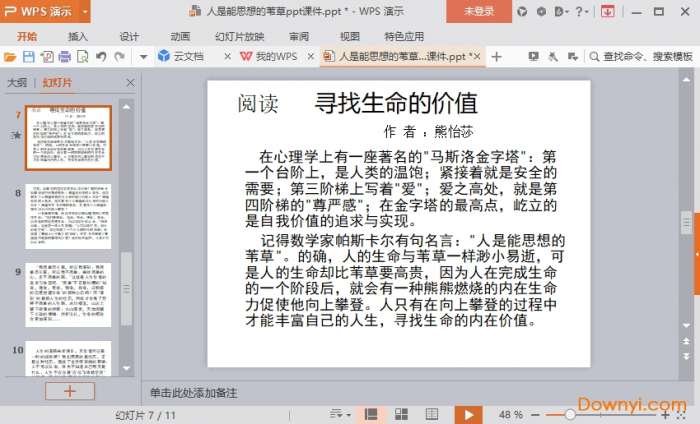
Task: Close the 我的WPS tab
Action: [311, 56]
